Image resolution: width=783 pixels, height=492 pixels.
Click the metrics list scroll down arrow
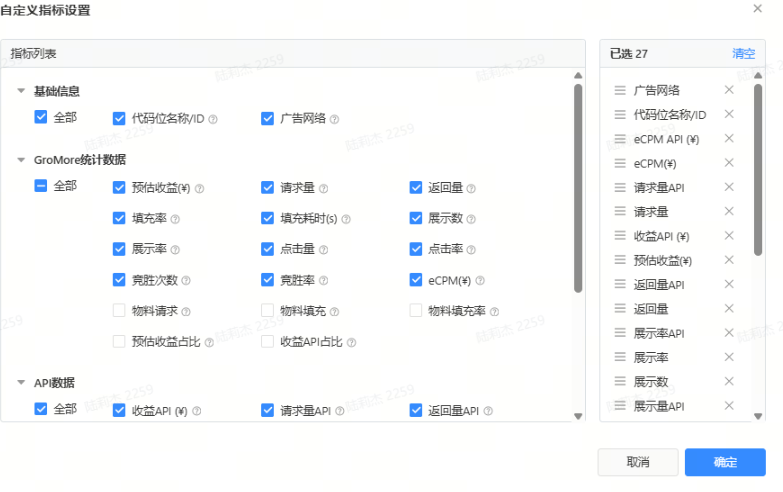tap(577, 415)
